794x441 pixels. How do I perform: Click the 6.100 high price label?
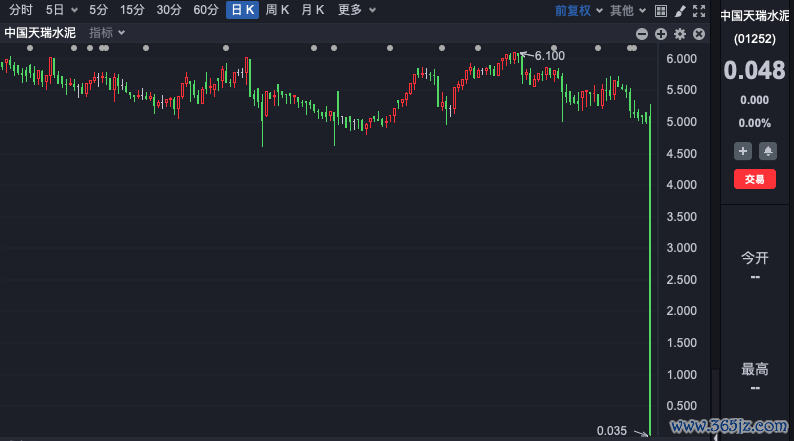coord(549,56)
